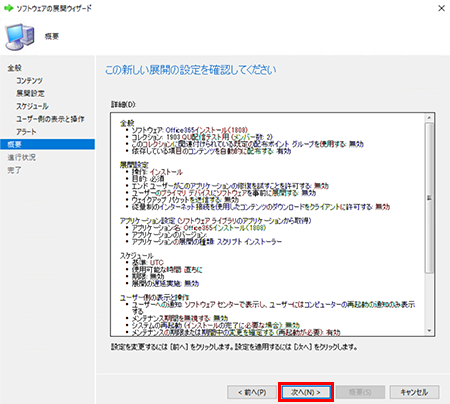Image resolution: width=450 pixels, height=404 pixels.
Task: Click the green arrow wizard title icon
Action: pos(8,8)
